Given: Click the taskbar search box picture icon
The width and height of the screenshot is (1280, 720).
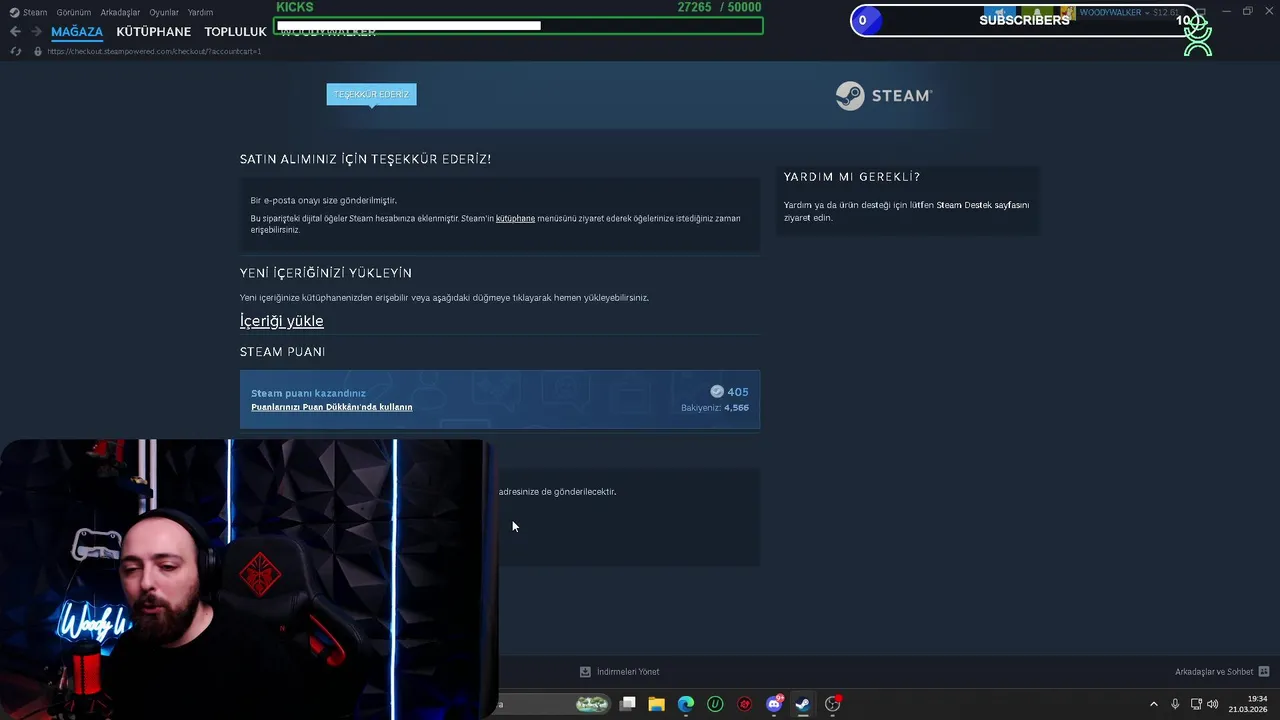Looking at the screenshot, I should point(592,704).
